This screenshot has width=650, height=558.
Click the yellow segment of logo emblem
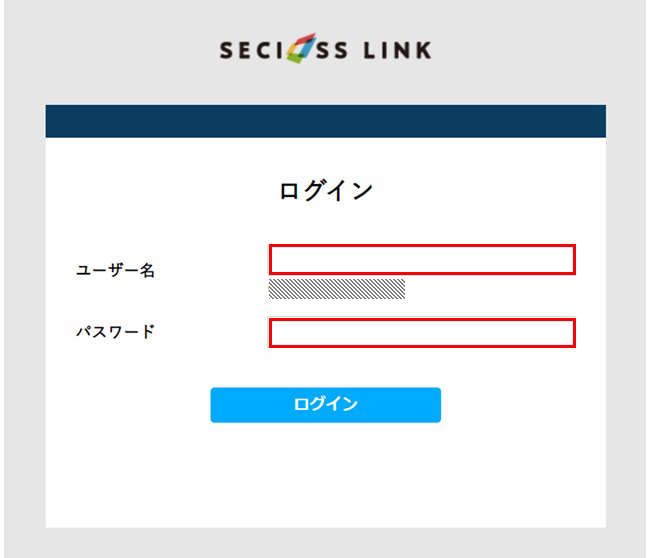coord(293,50)
